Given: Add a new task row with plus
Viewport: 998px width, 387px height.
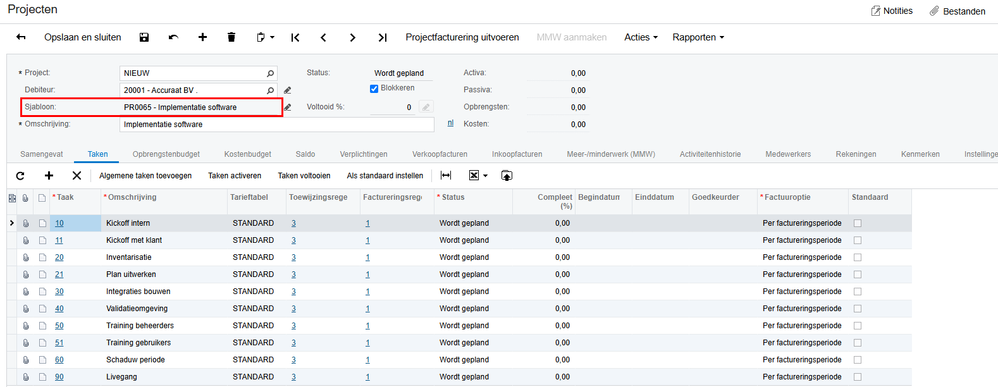Looking at the screenshot, I should point(48,176).
